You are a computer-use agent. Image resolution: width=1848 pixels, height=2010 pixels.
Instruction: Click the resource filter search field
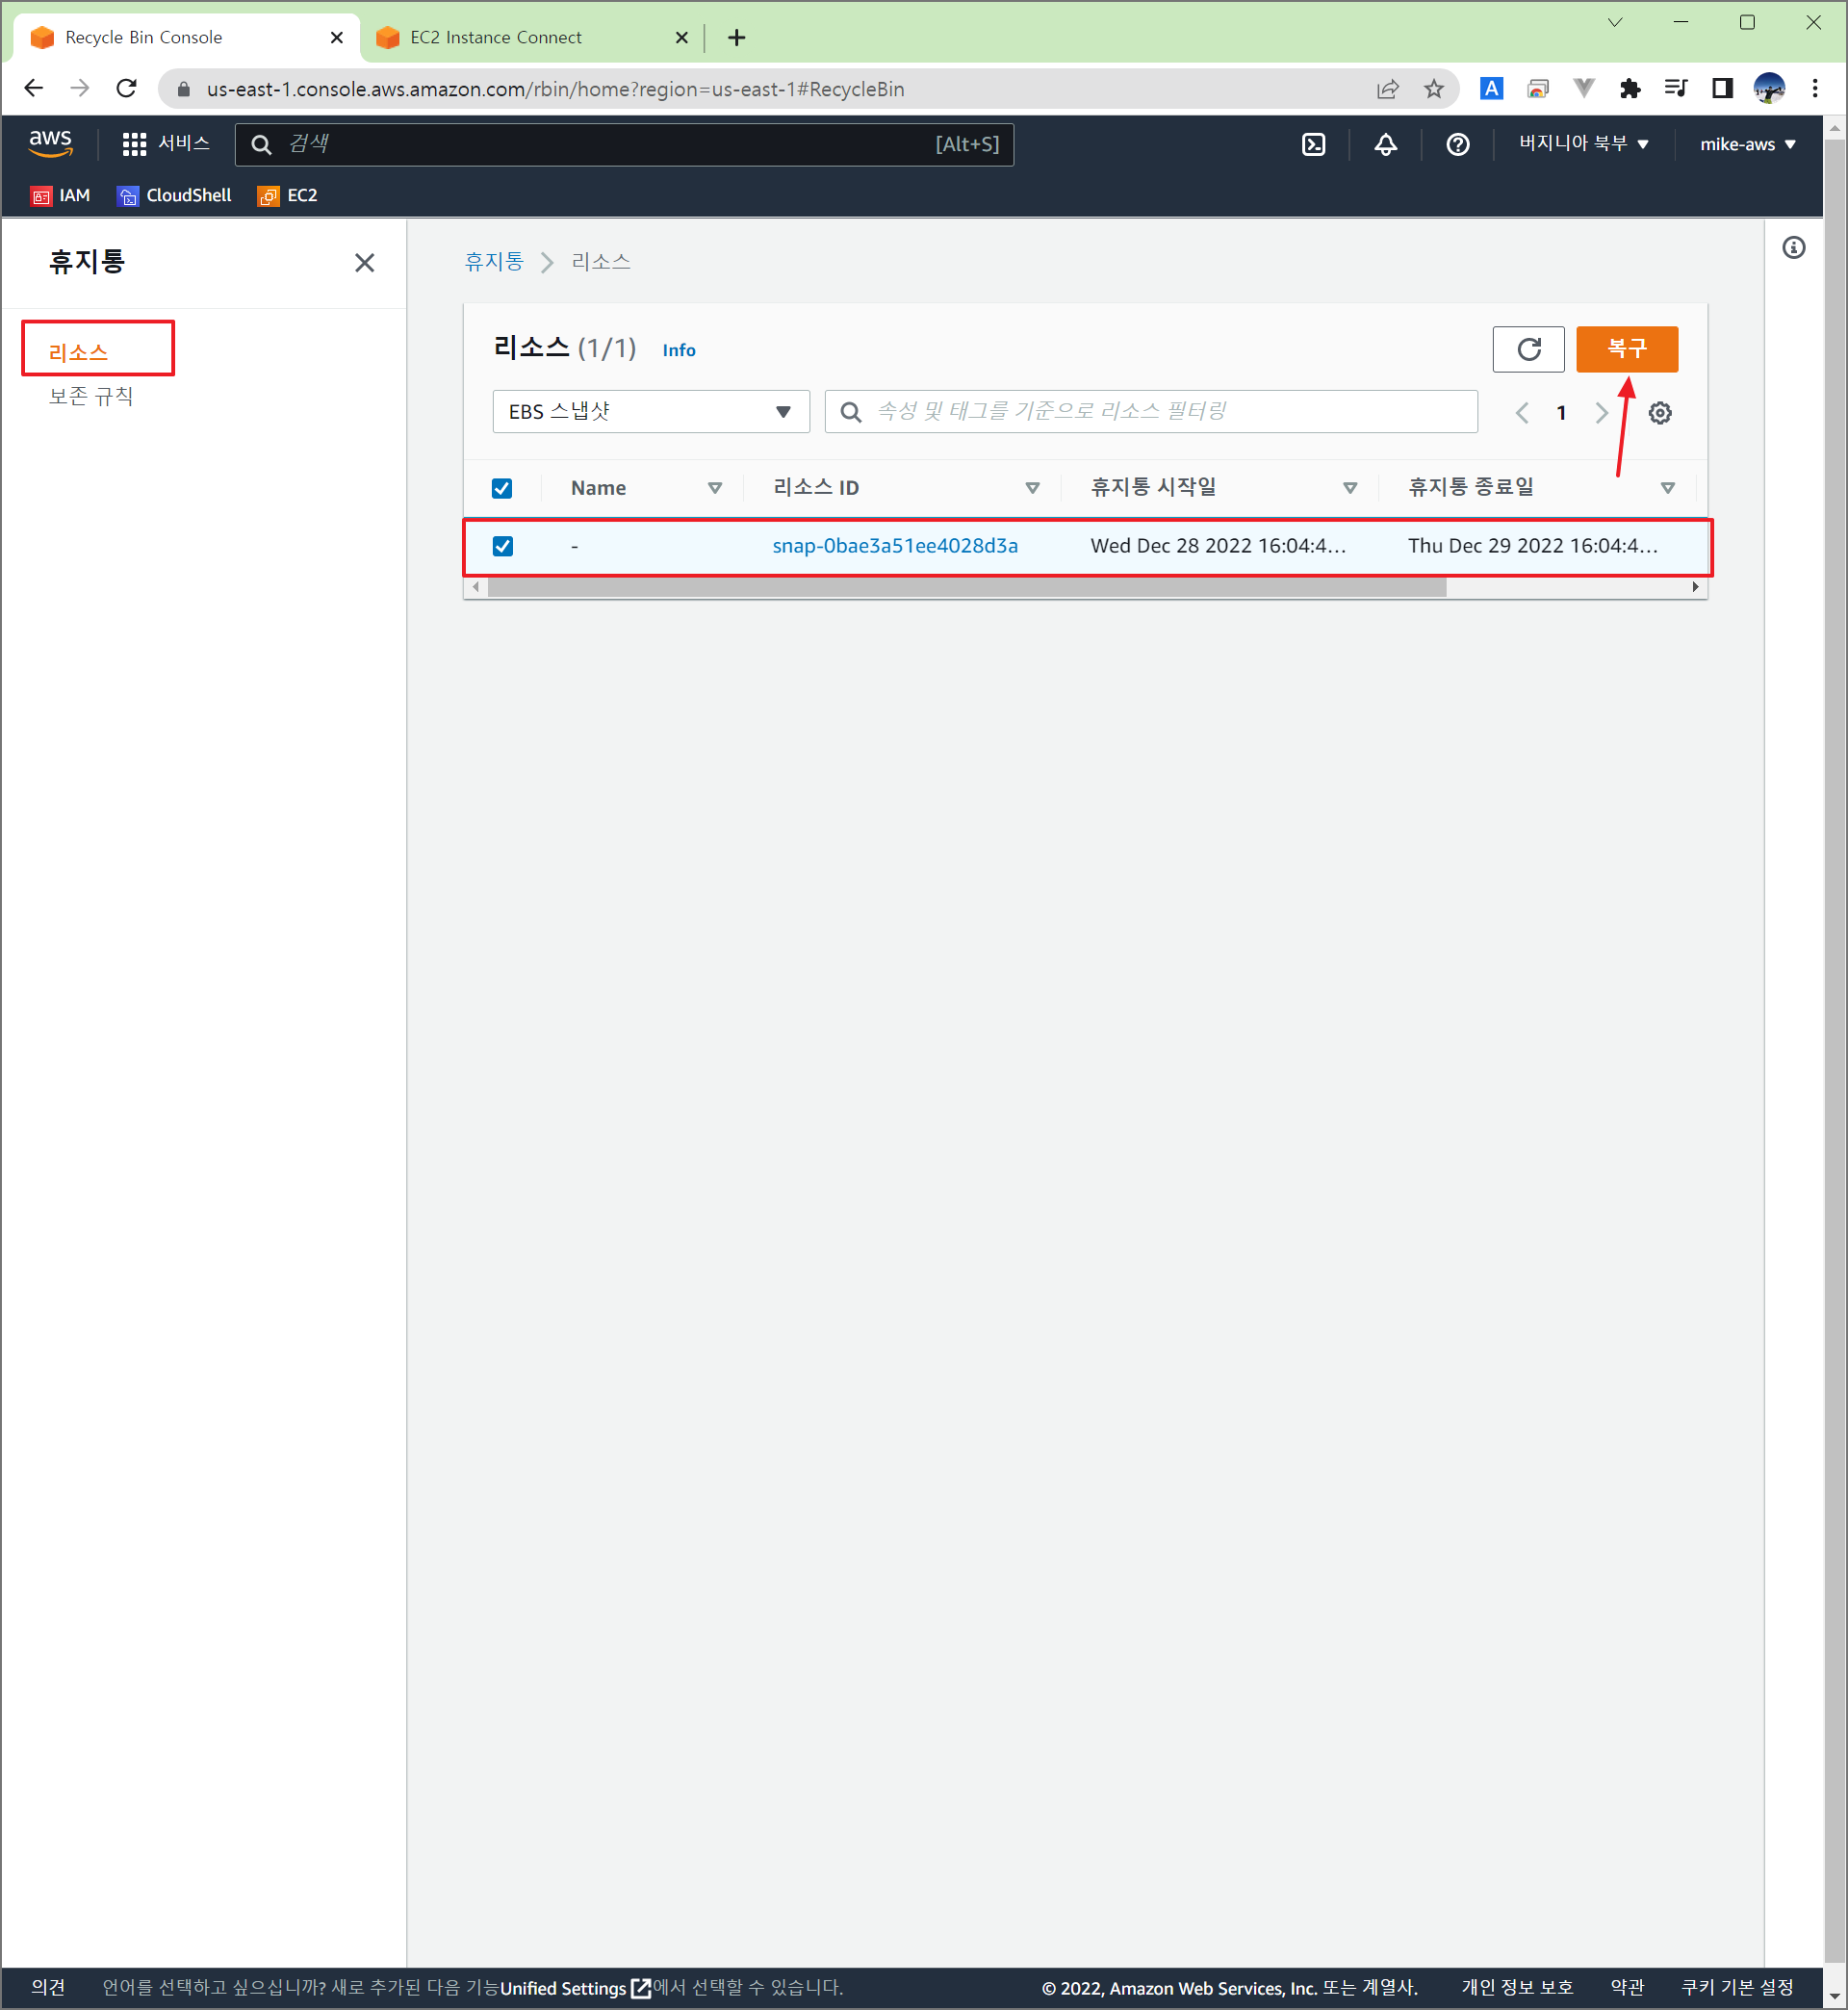click(1150, 411)
